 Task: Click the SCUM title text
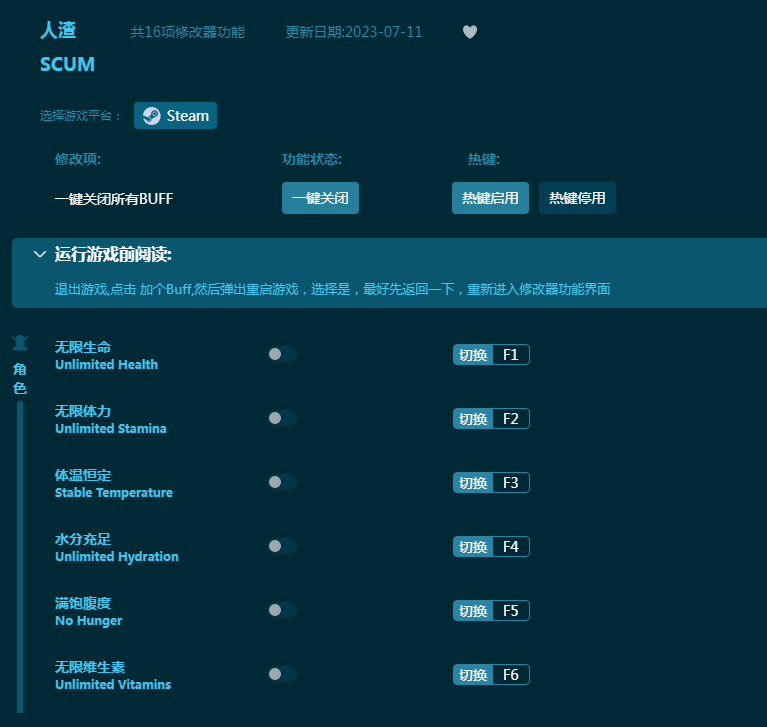(68, 64)
